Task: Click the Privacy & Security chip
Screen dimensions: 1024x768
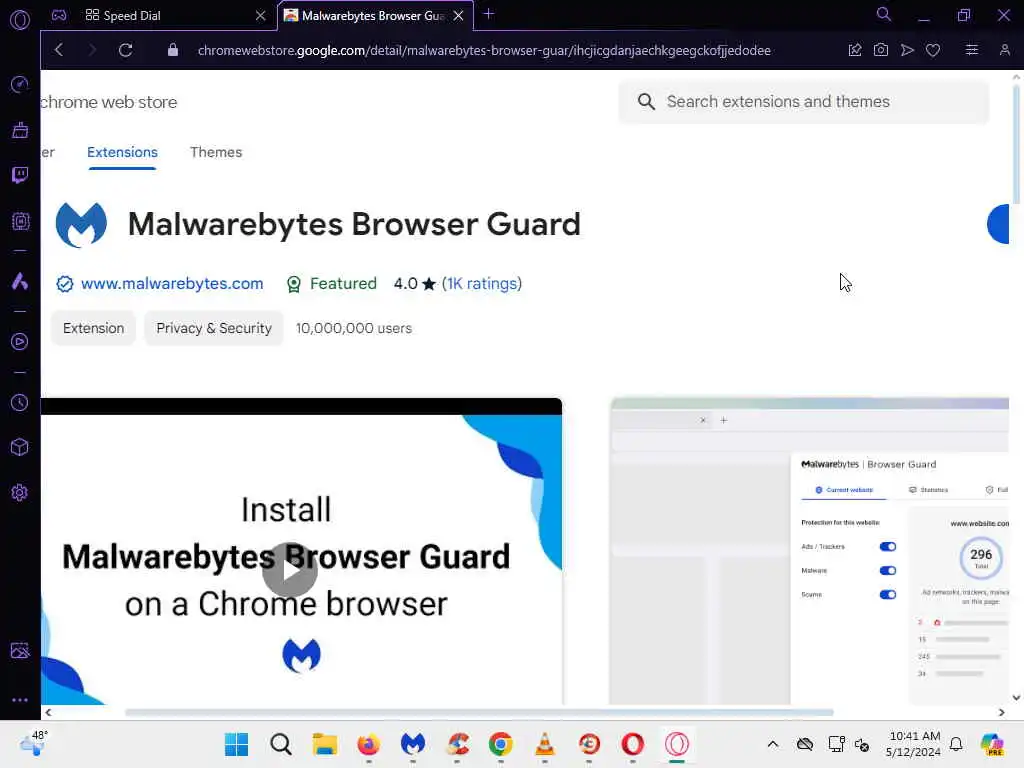Action: point(214,328)
